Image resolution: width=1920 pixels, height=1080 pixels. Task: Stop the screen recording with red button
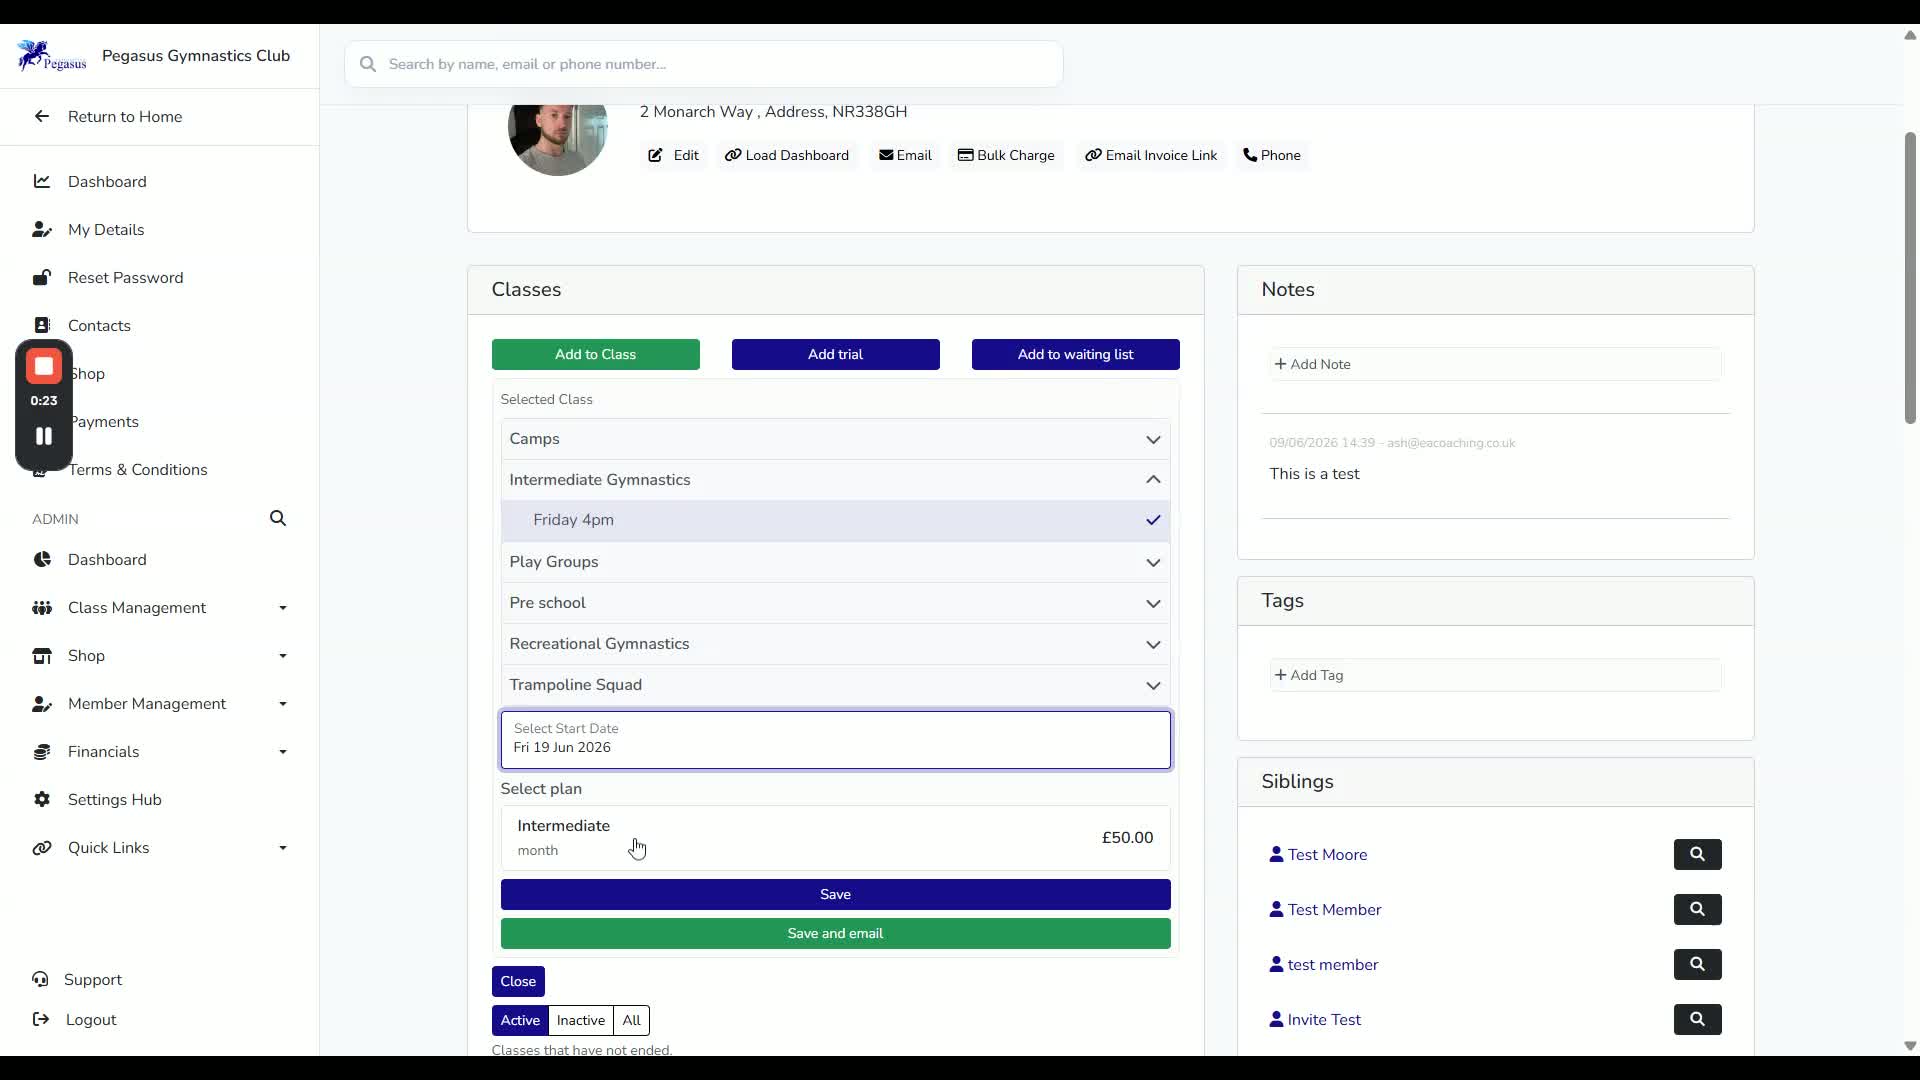point(44,367)
